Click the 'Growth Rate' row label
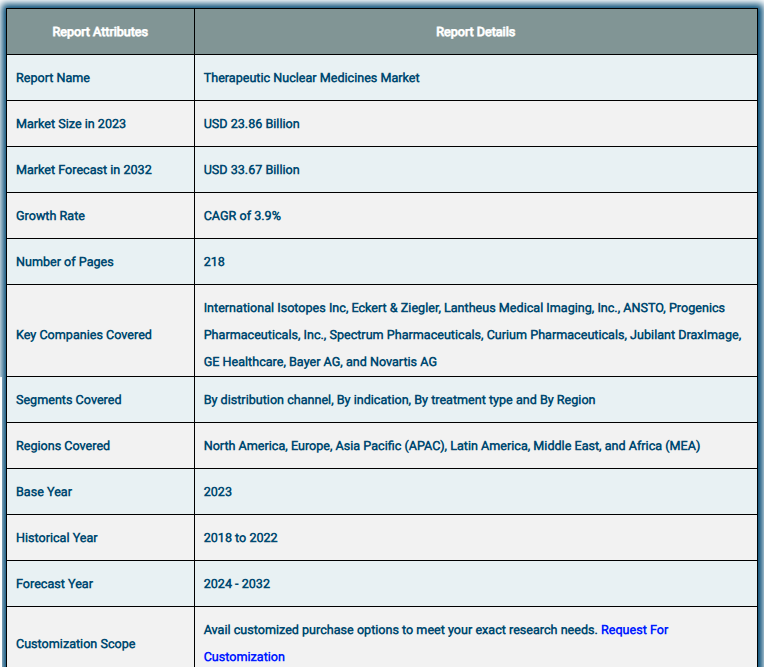This screenshot has width=764, height=667. click(x=51, y=216)
